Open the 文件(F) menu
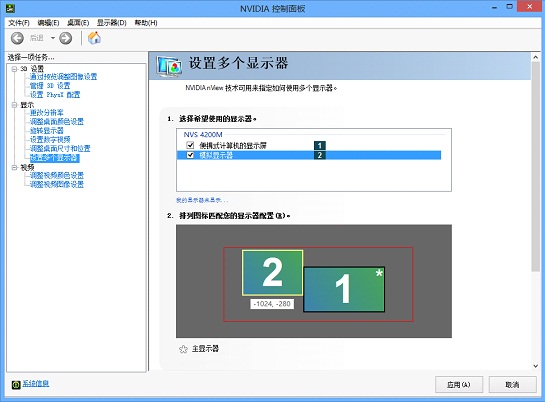Viewport: 545px width, 402px height. [x=19, y=23]
